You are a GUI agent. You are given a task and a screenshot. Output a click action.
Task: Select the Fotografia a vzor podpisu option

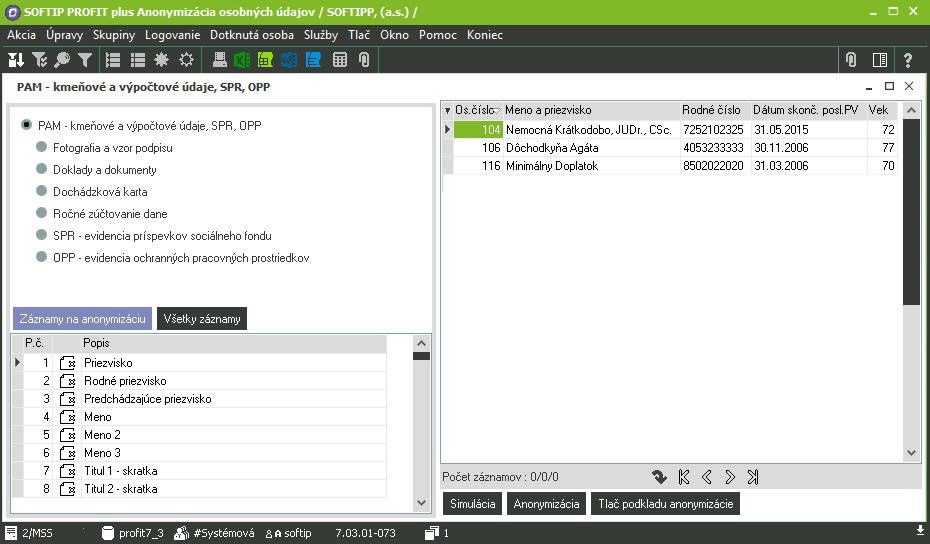[x=42, y=148]
